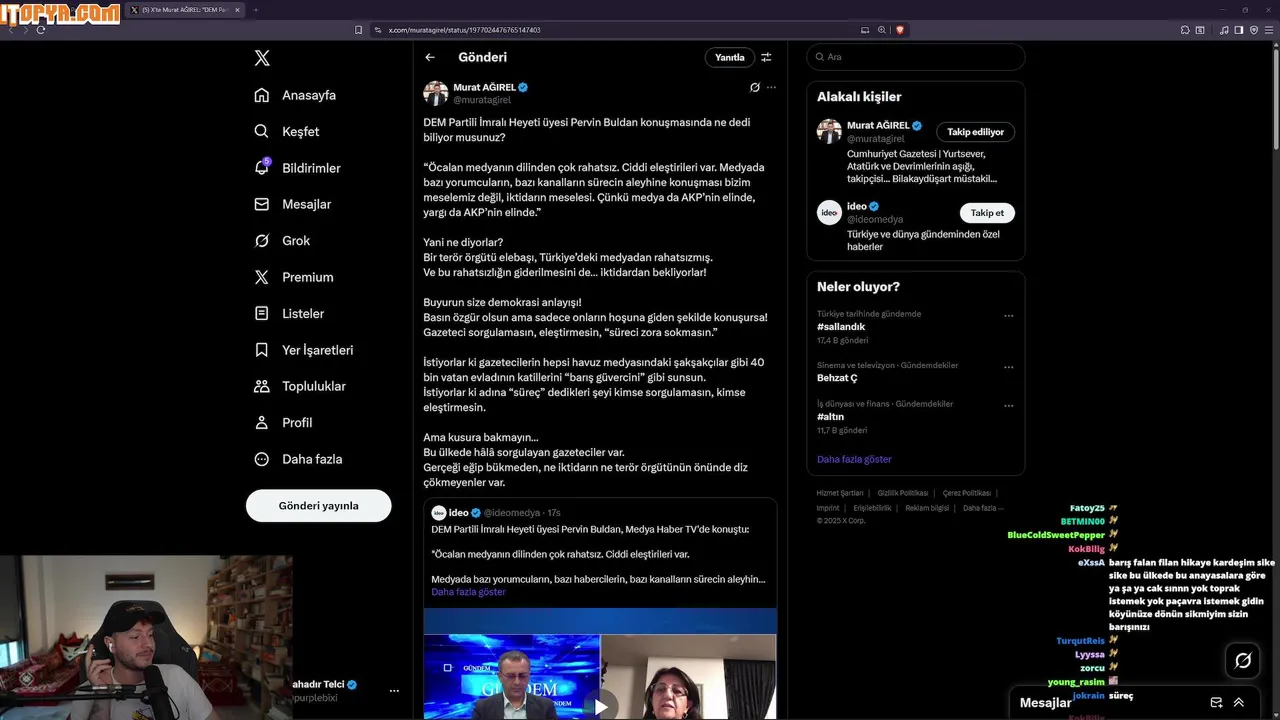This screenshot has width=1280, height=720.
Task: Open the Premium page
Action: (294, 277)
